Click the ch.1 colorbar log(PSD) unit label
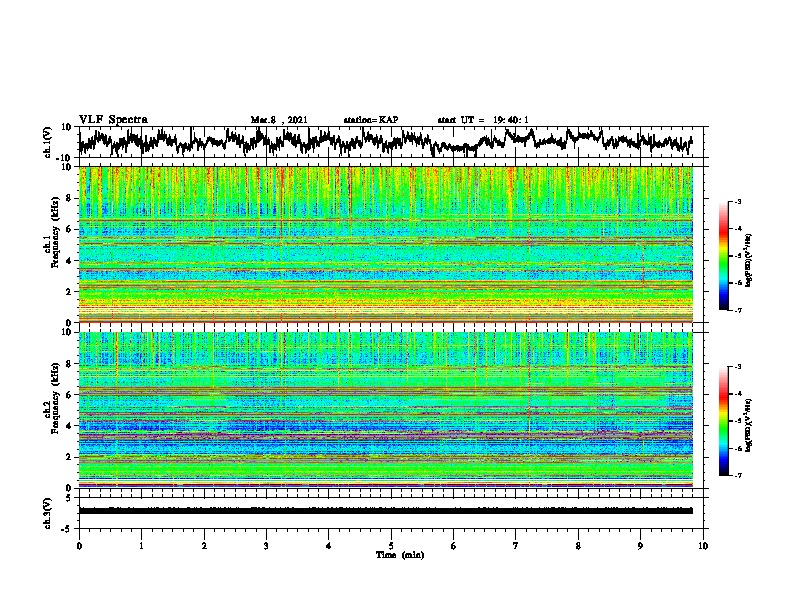The width and height of the screenshot is (792, 612). pos(748,260)
